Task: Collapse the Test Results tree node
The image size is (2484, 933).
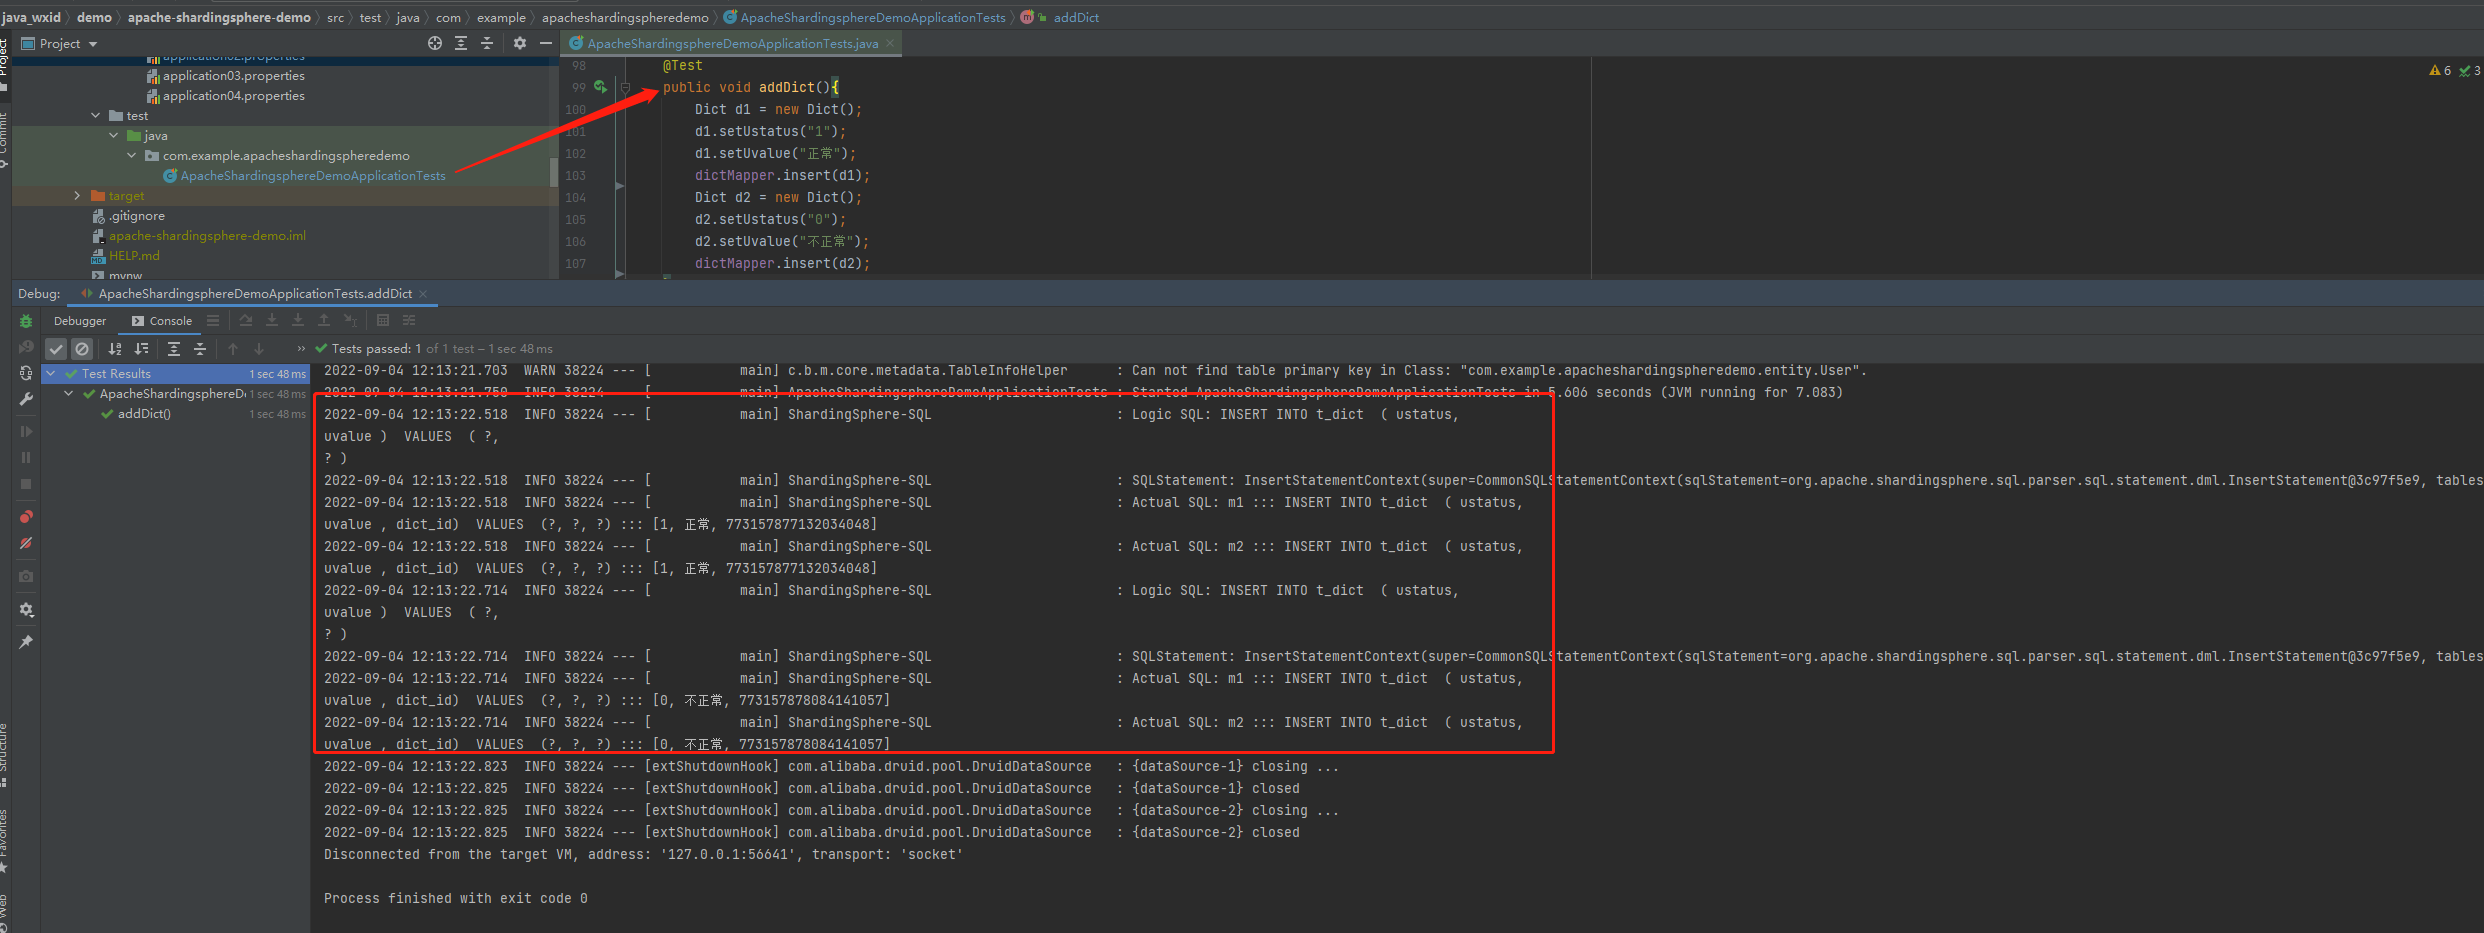Action: click(x=51, y=374)
